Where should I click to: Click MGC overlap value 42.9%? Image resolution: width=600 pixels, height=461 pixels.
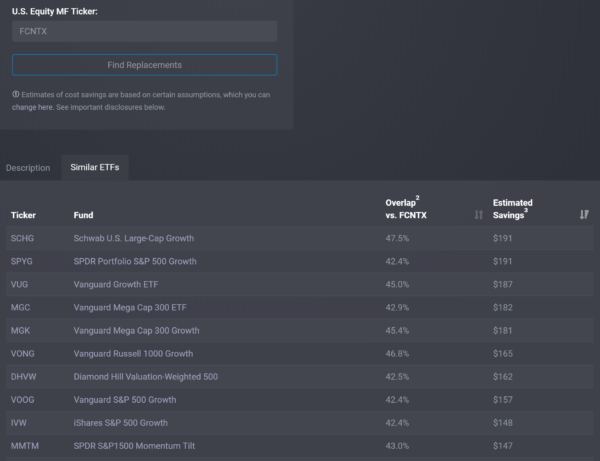397,308
